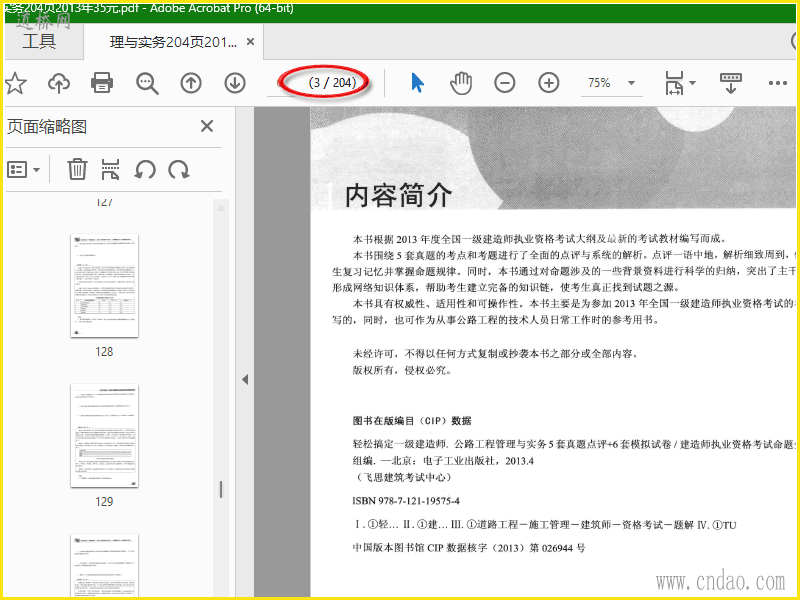
Task: Click the 页面缩略图 panel title
Action: point(47,127)
